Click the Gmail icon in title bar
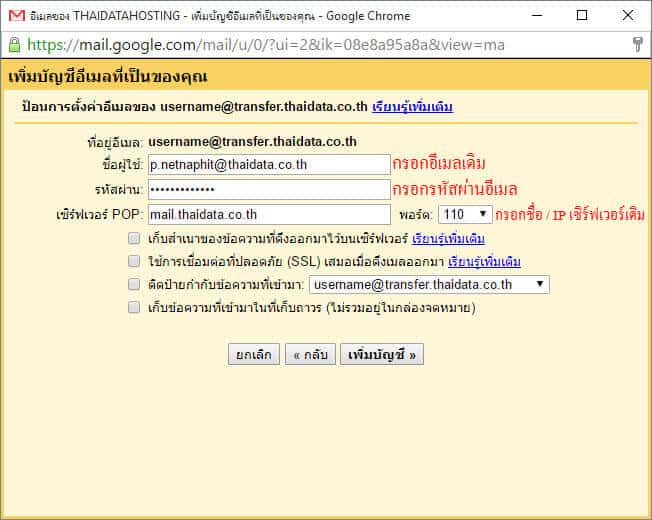The image size is (652, 520). point(17,16)
